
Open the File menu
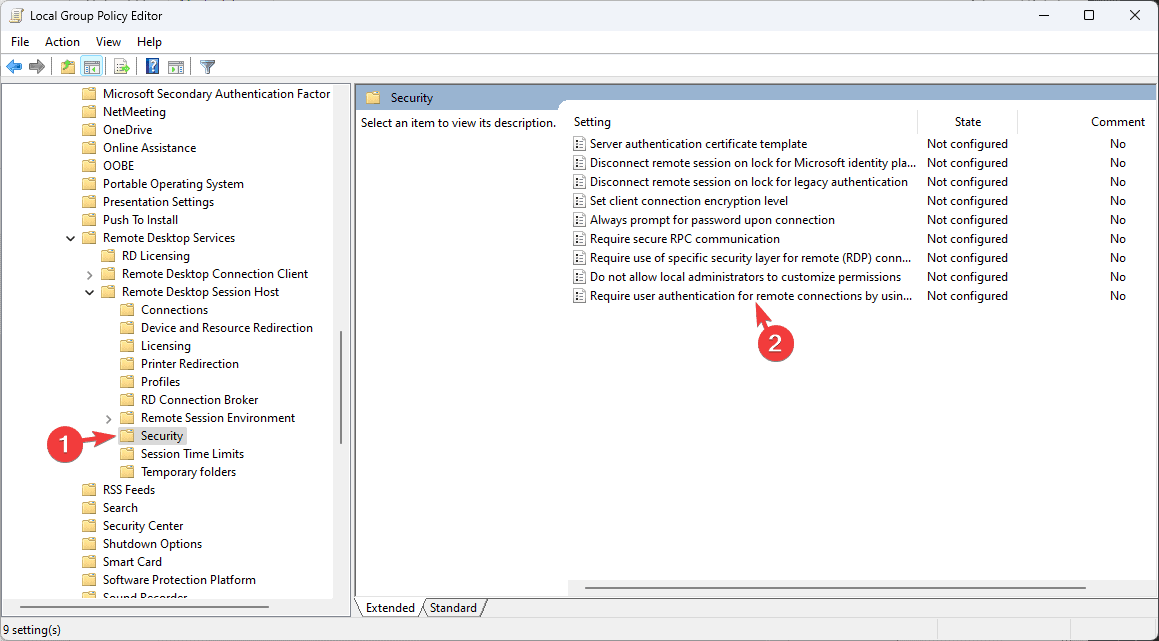(20, 42)
